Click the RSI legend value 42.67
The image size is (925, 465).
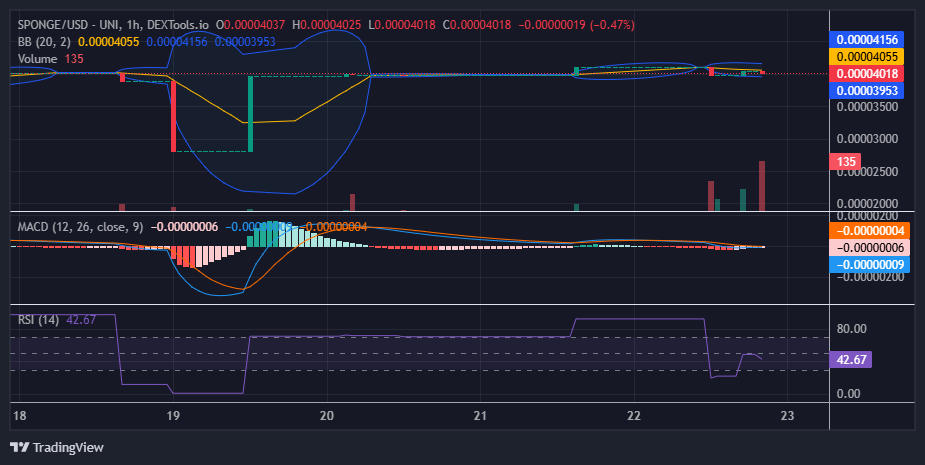click(x=81, y=320)
